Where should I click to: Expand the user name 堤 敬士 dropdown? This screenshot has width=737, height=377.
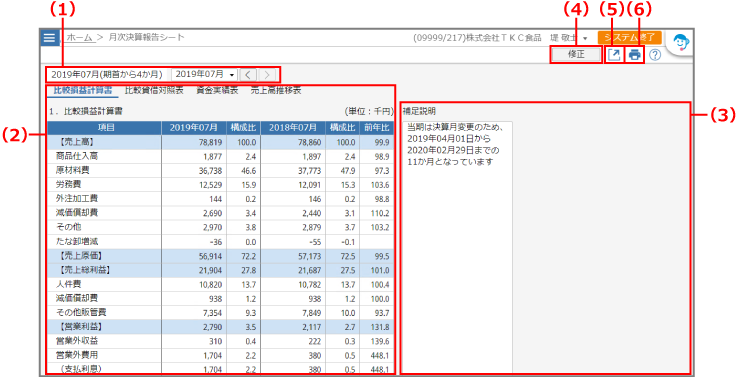[570, 38]
